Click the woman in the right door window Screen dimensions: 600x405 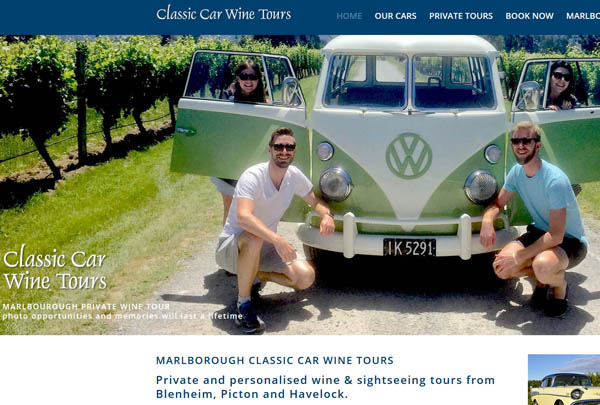coord(561,85)
